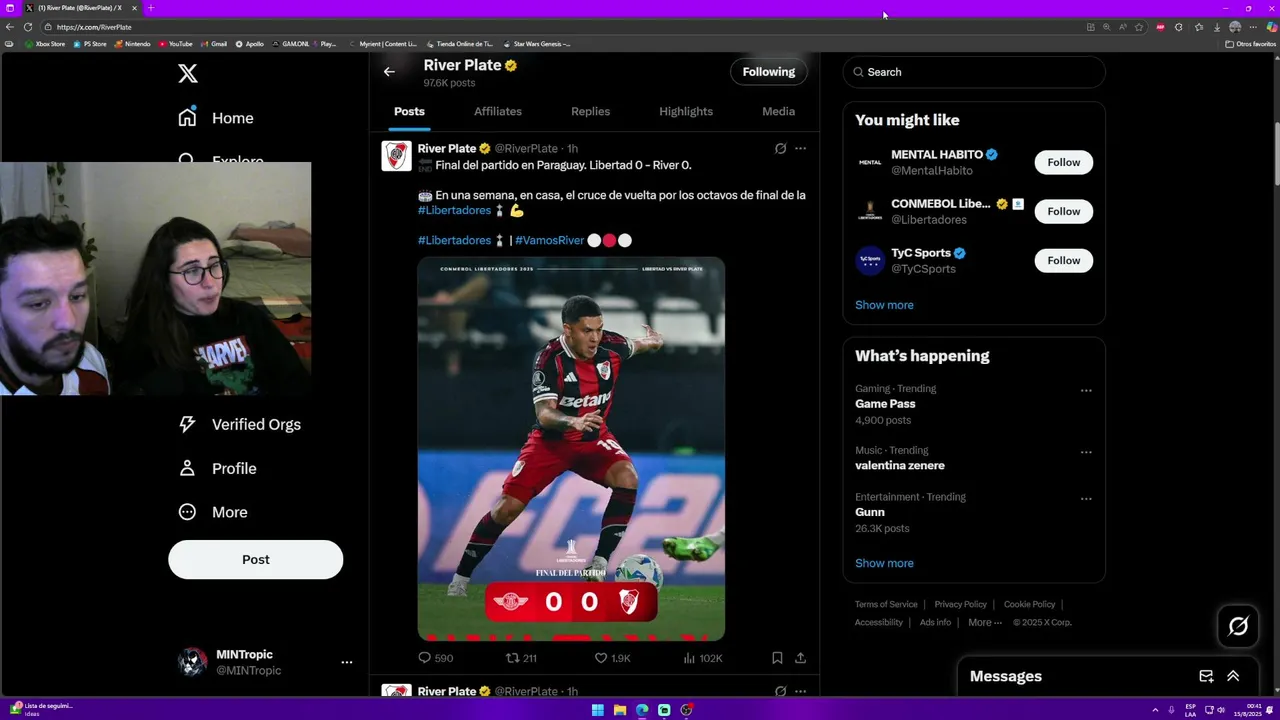Show more under What's happening

(884, 563)
